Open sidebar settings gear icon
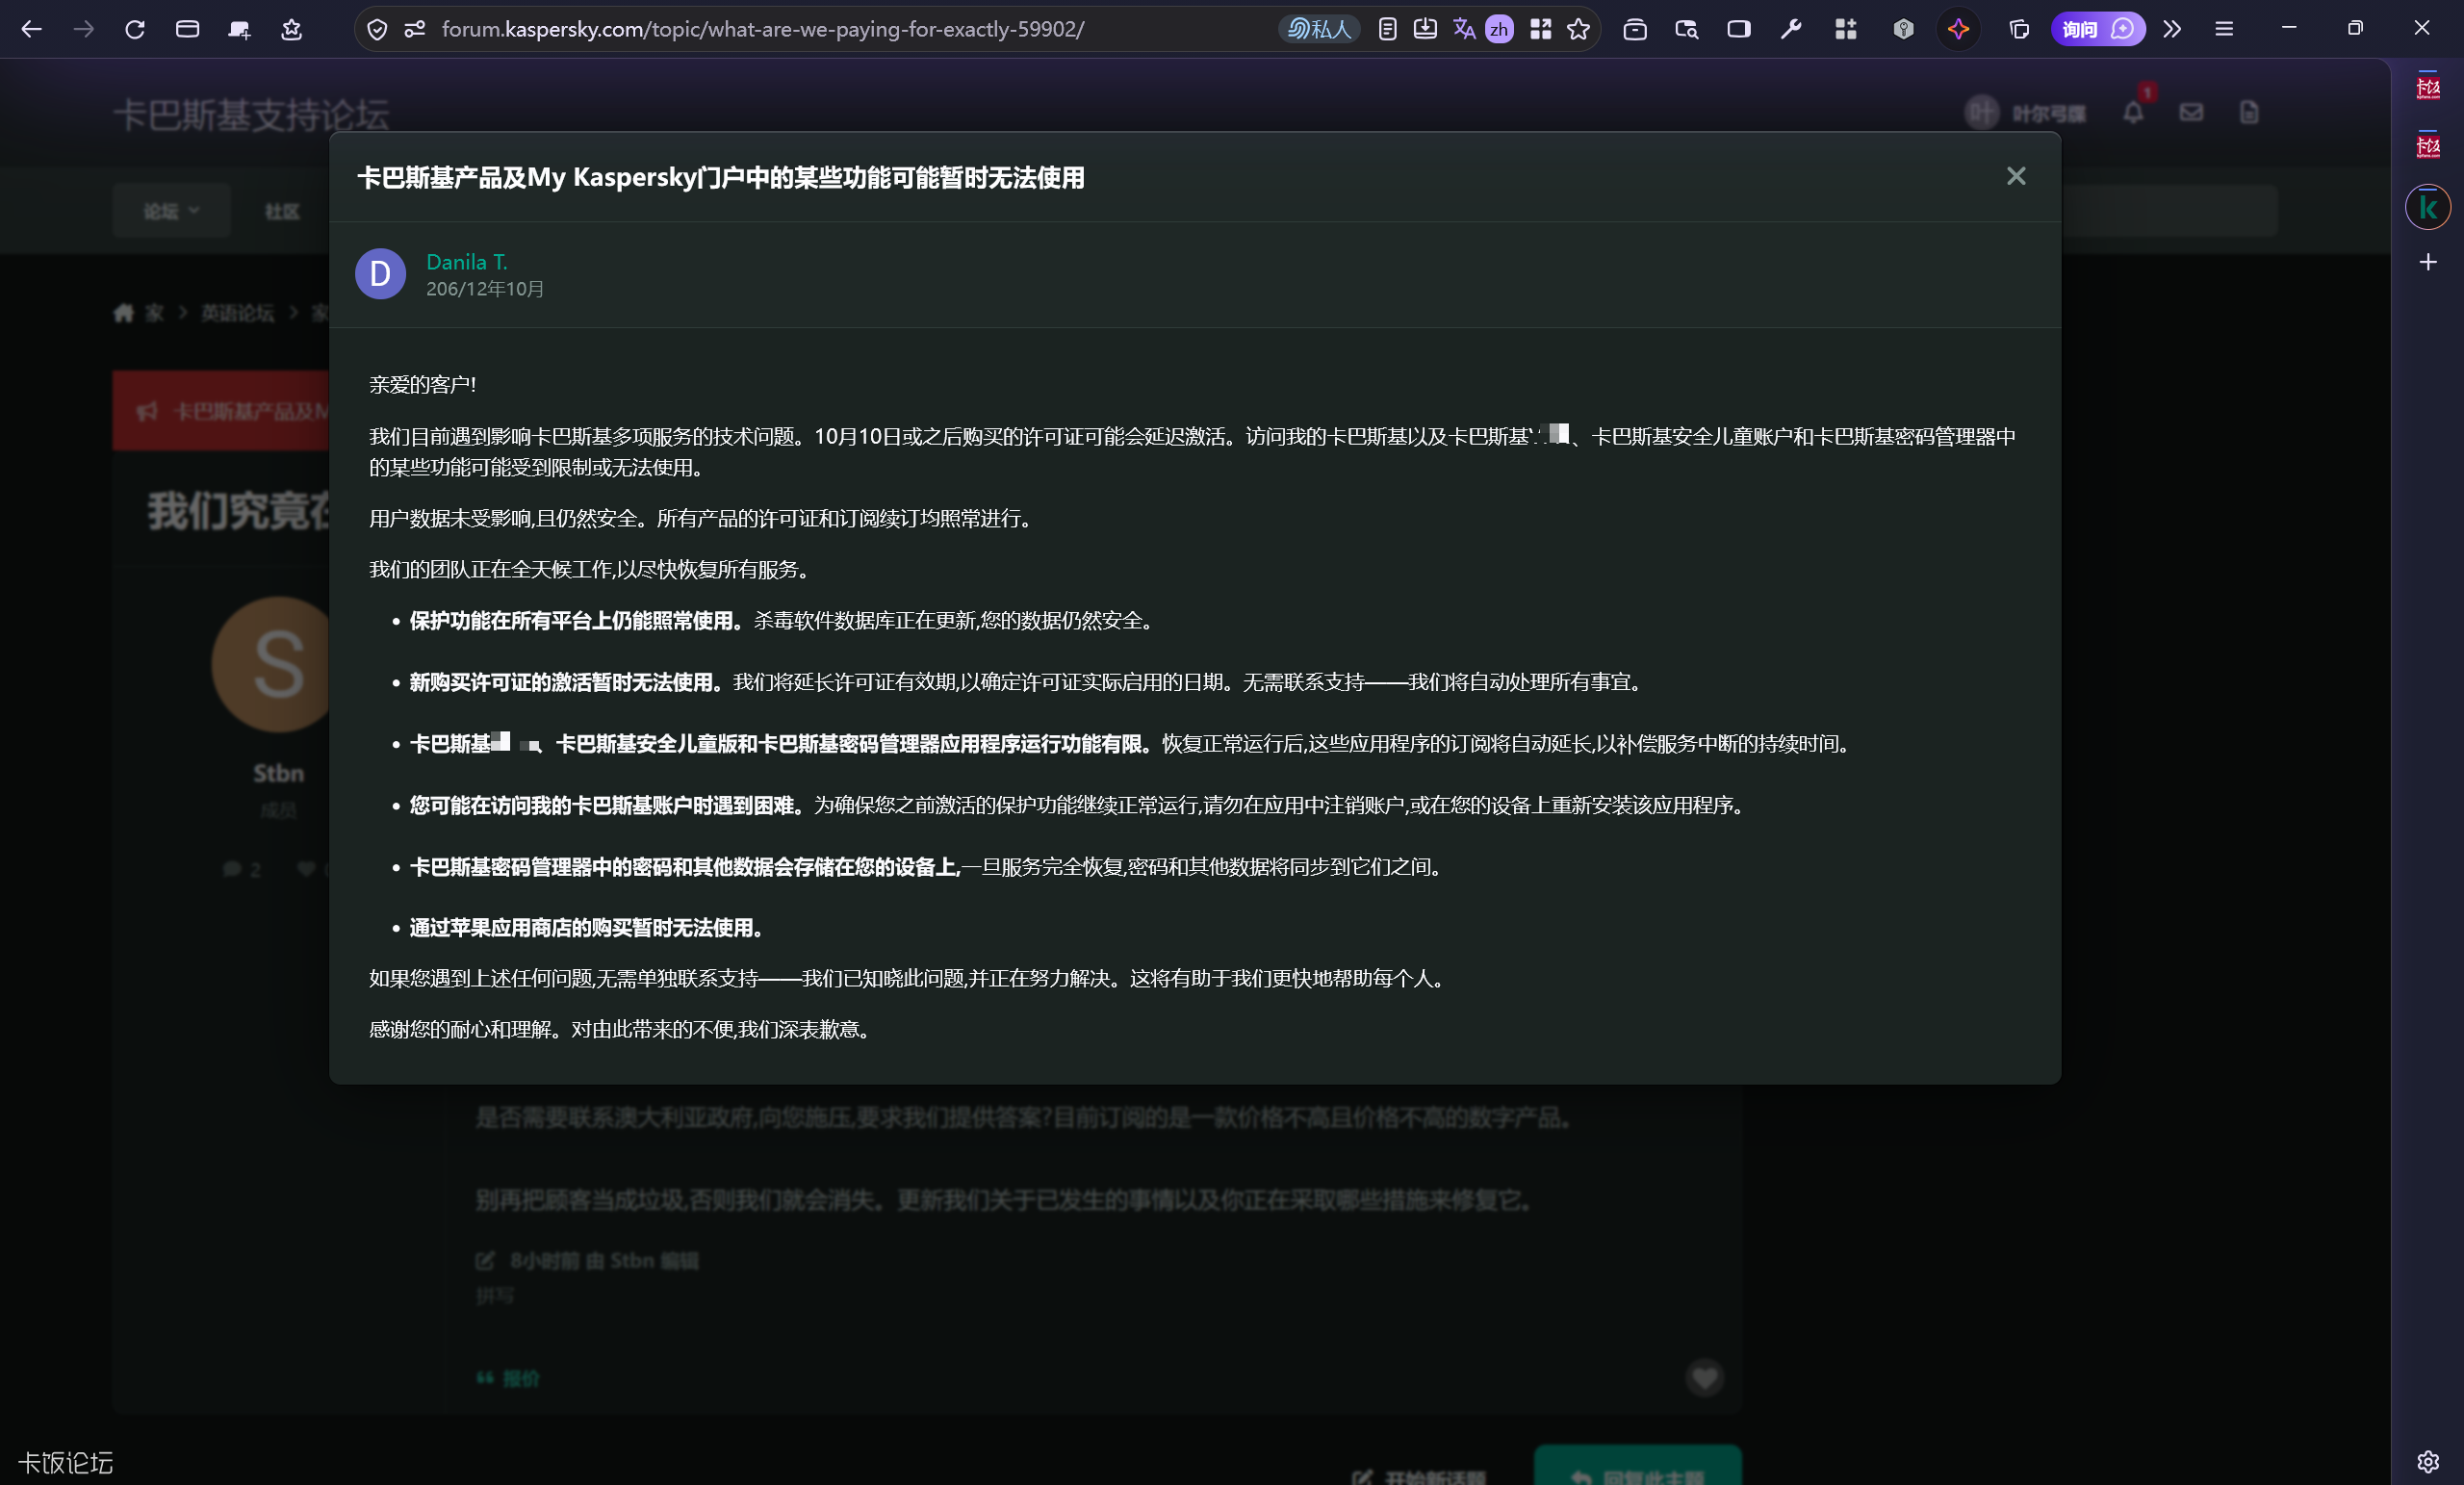The height and width of the screenshot is (1485, 2464). tap(2428, 1462)
